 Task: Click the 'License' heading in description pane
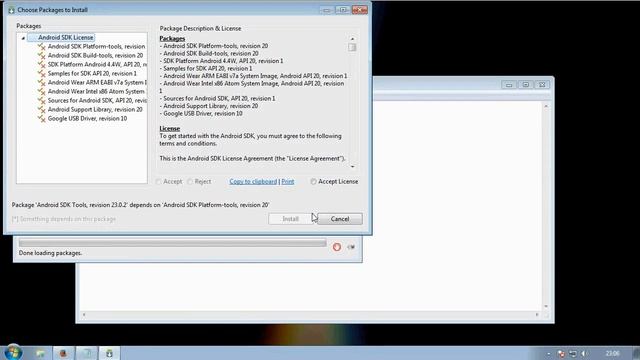[x=170, y=129]
